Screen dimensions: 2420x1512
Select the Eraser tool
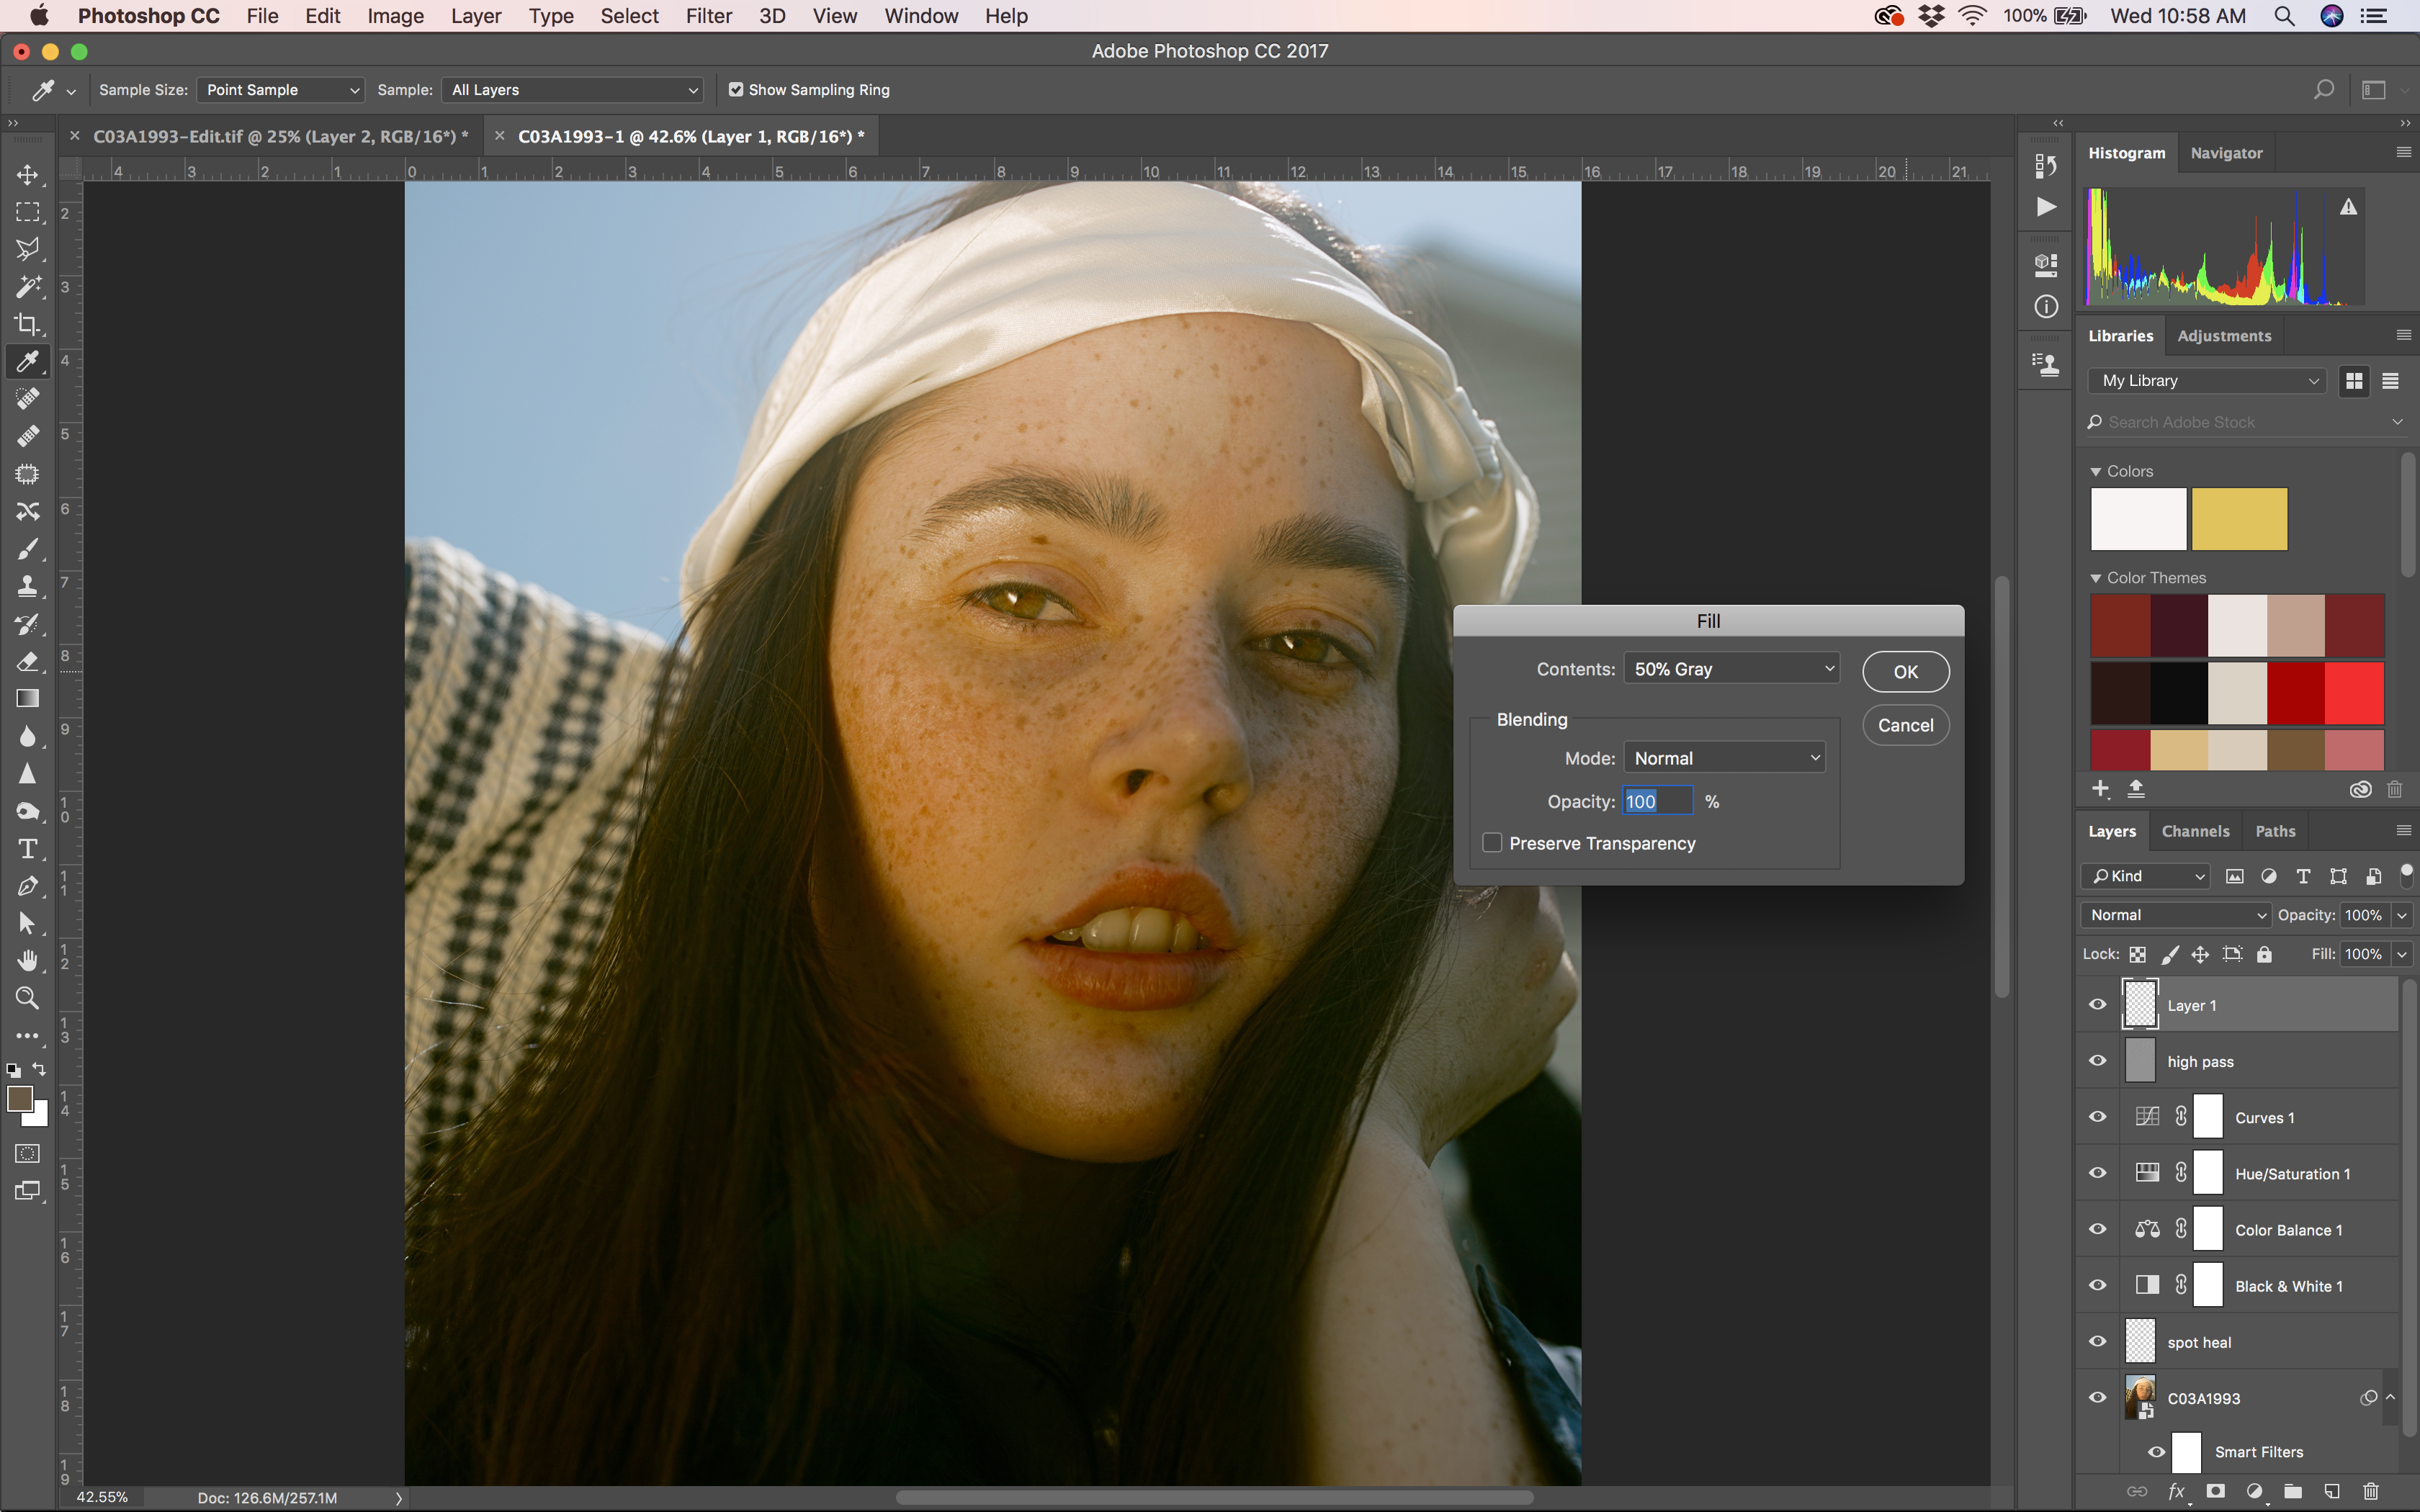coord(28,661)
